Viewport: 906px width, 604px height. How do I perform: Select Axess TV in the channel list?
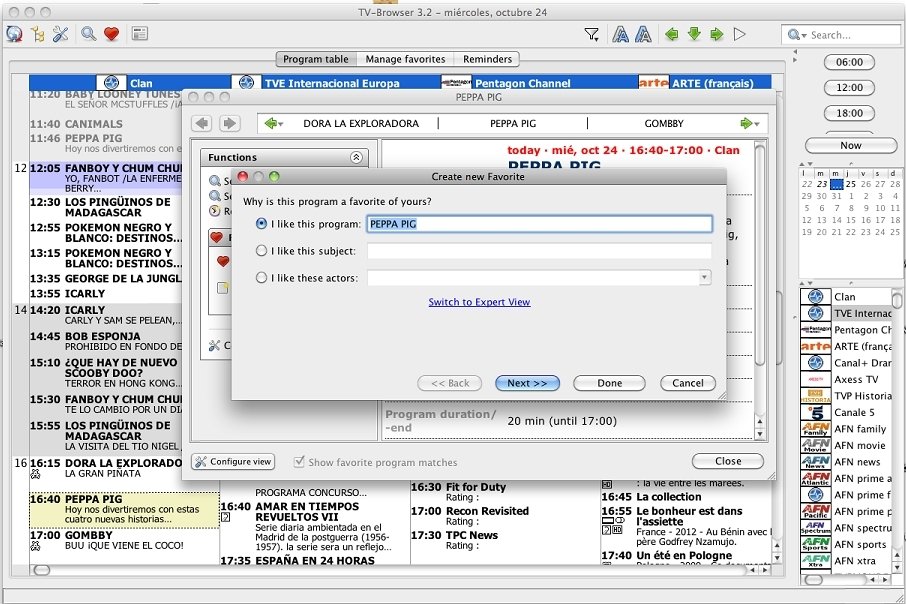click(846, 380)
